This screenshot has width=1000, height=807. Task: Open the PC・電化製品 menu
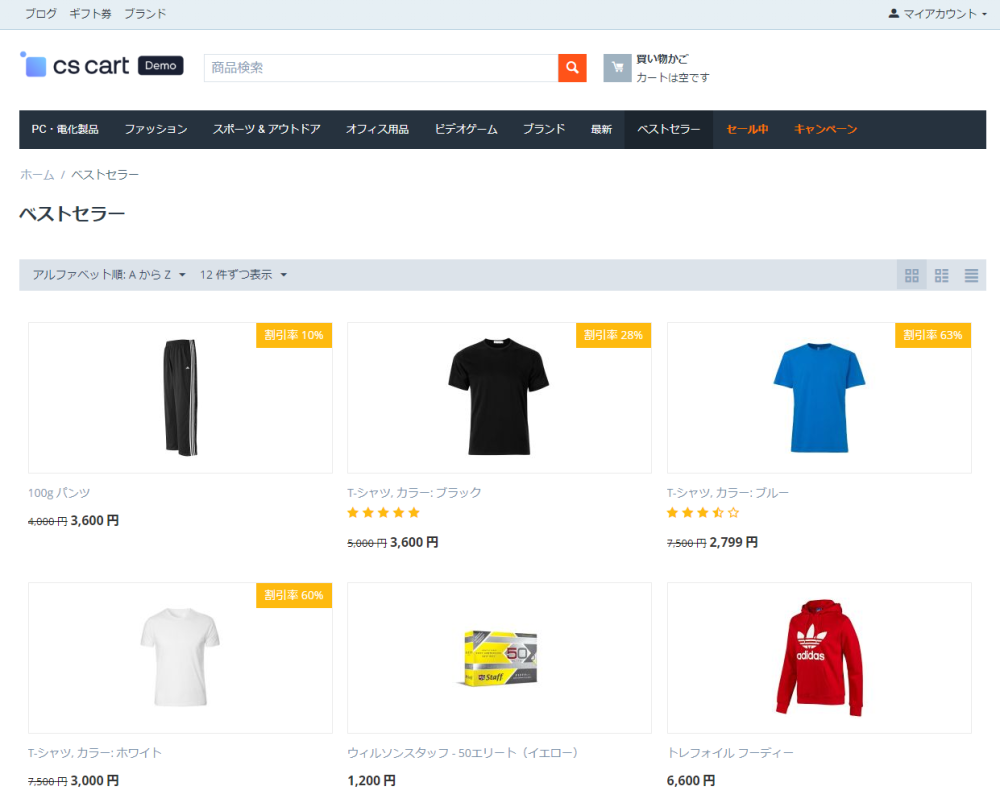coord(65,130)
